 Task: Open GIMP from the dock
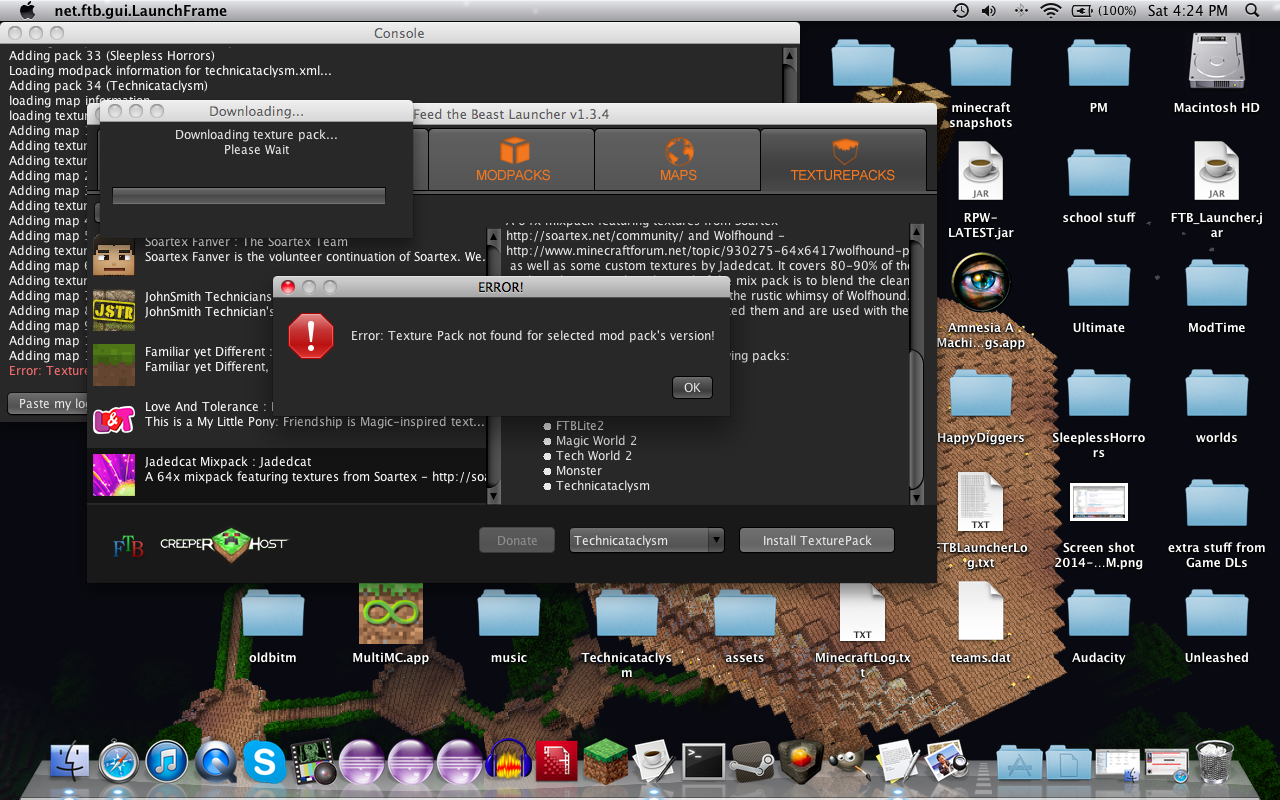pyautogui.click(x=849, y=763)
